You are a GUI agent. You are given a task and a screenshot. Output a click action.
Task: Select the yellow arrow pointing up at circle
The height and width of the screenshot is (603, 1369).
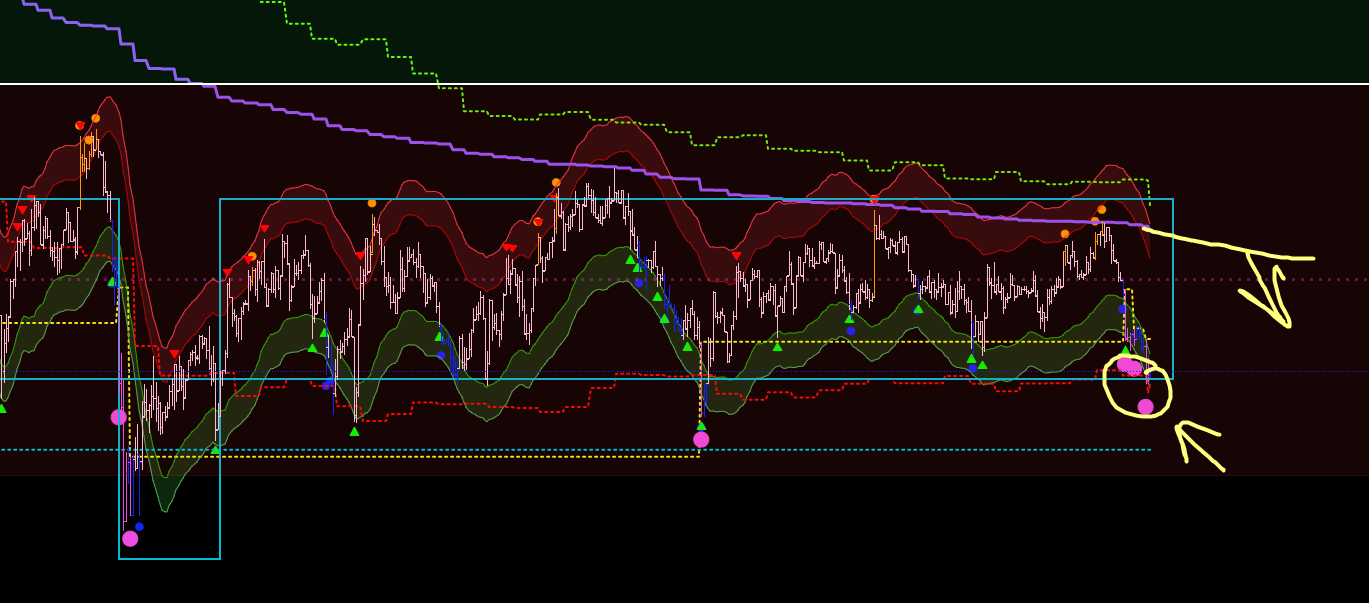[x=1198, y=446]
